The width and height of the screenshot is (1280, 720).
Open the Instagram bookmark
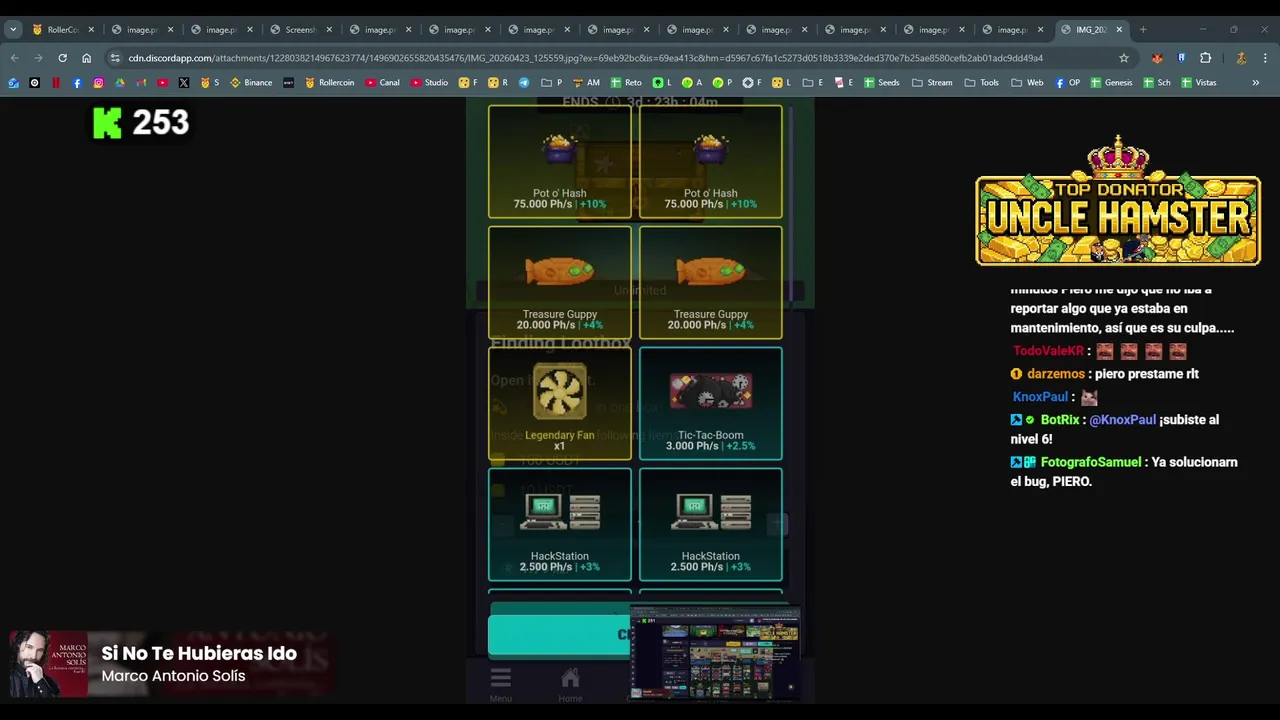coord(98,83)
